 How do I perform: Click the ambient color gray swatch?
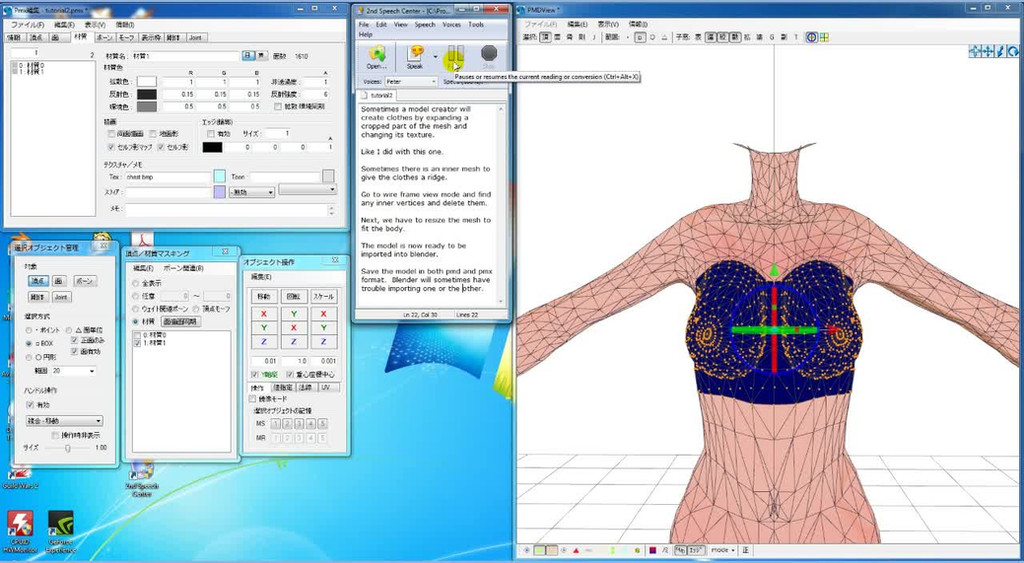pos(147,107)
